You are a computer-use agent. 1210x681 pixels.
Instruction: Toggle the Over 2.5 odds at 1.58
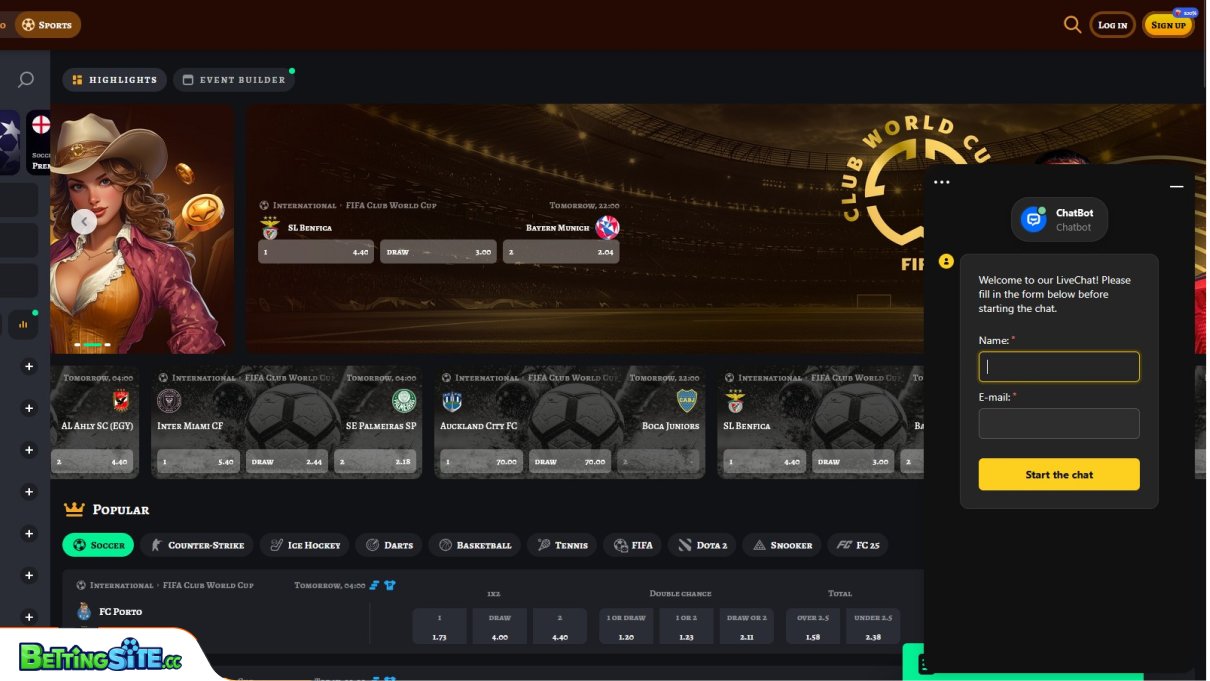coord(813,627)
